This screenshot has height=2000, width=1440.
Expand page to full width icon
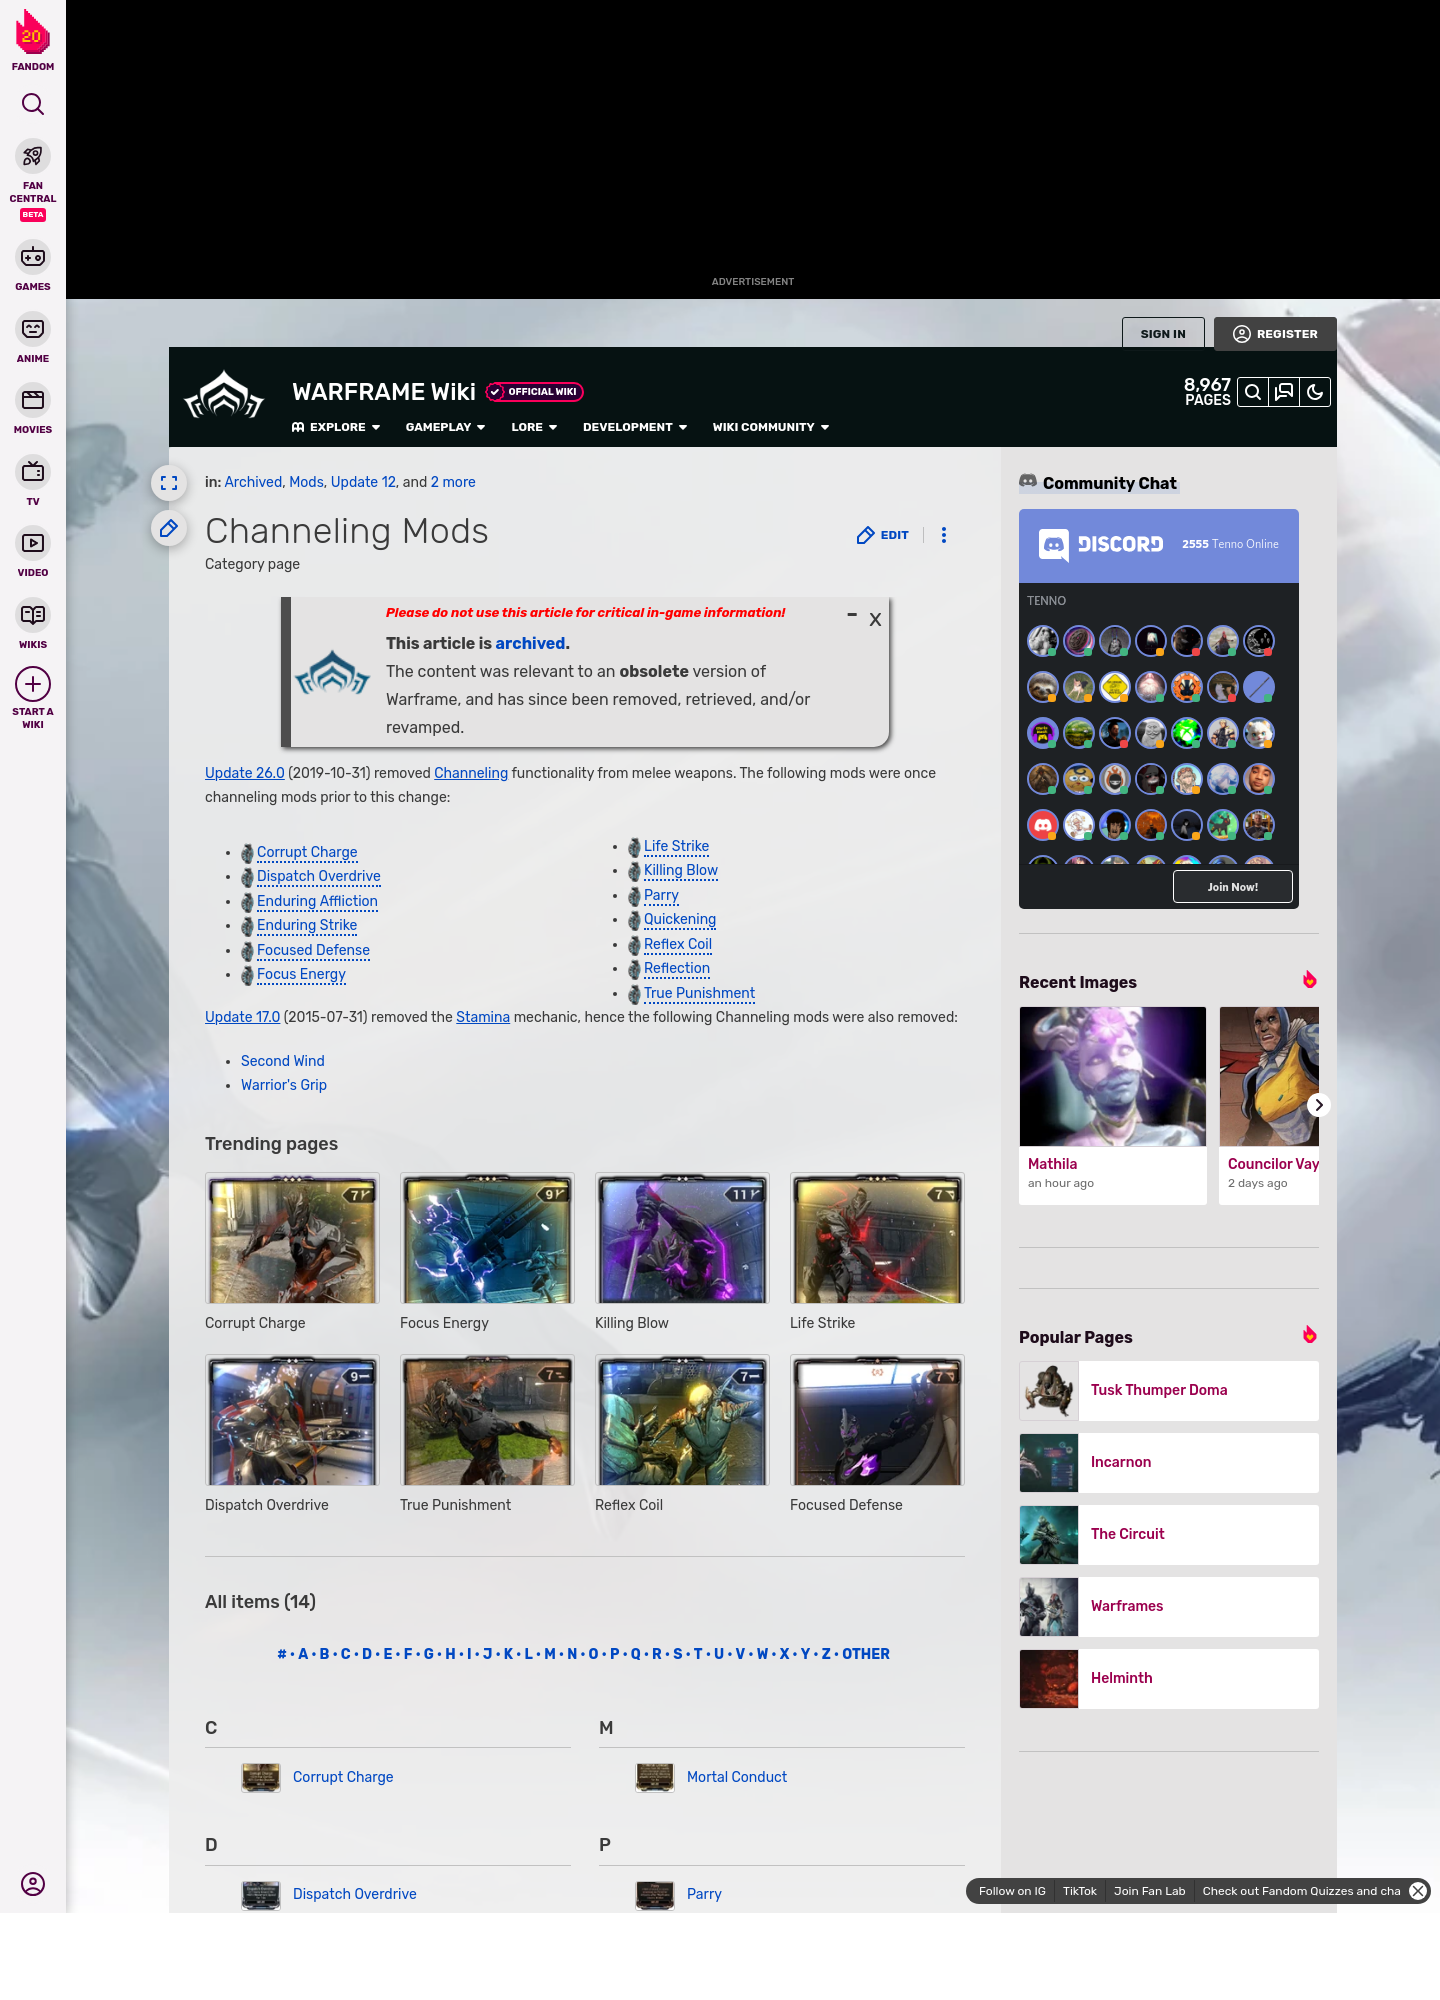click(x=169, y=483)
